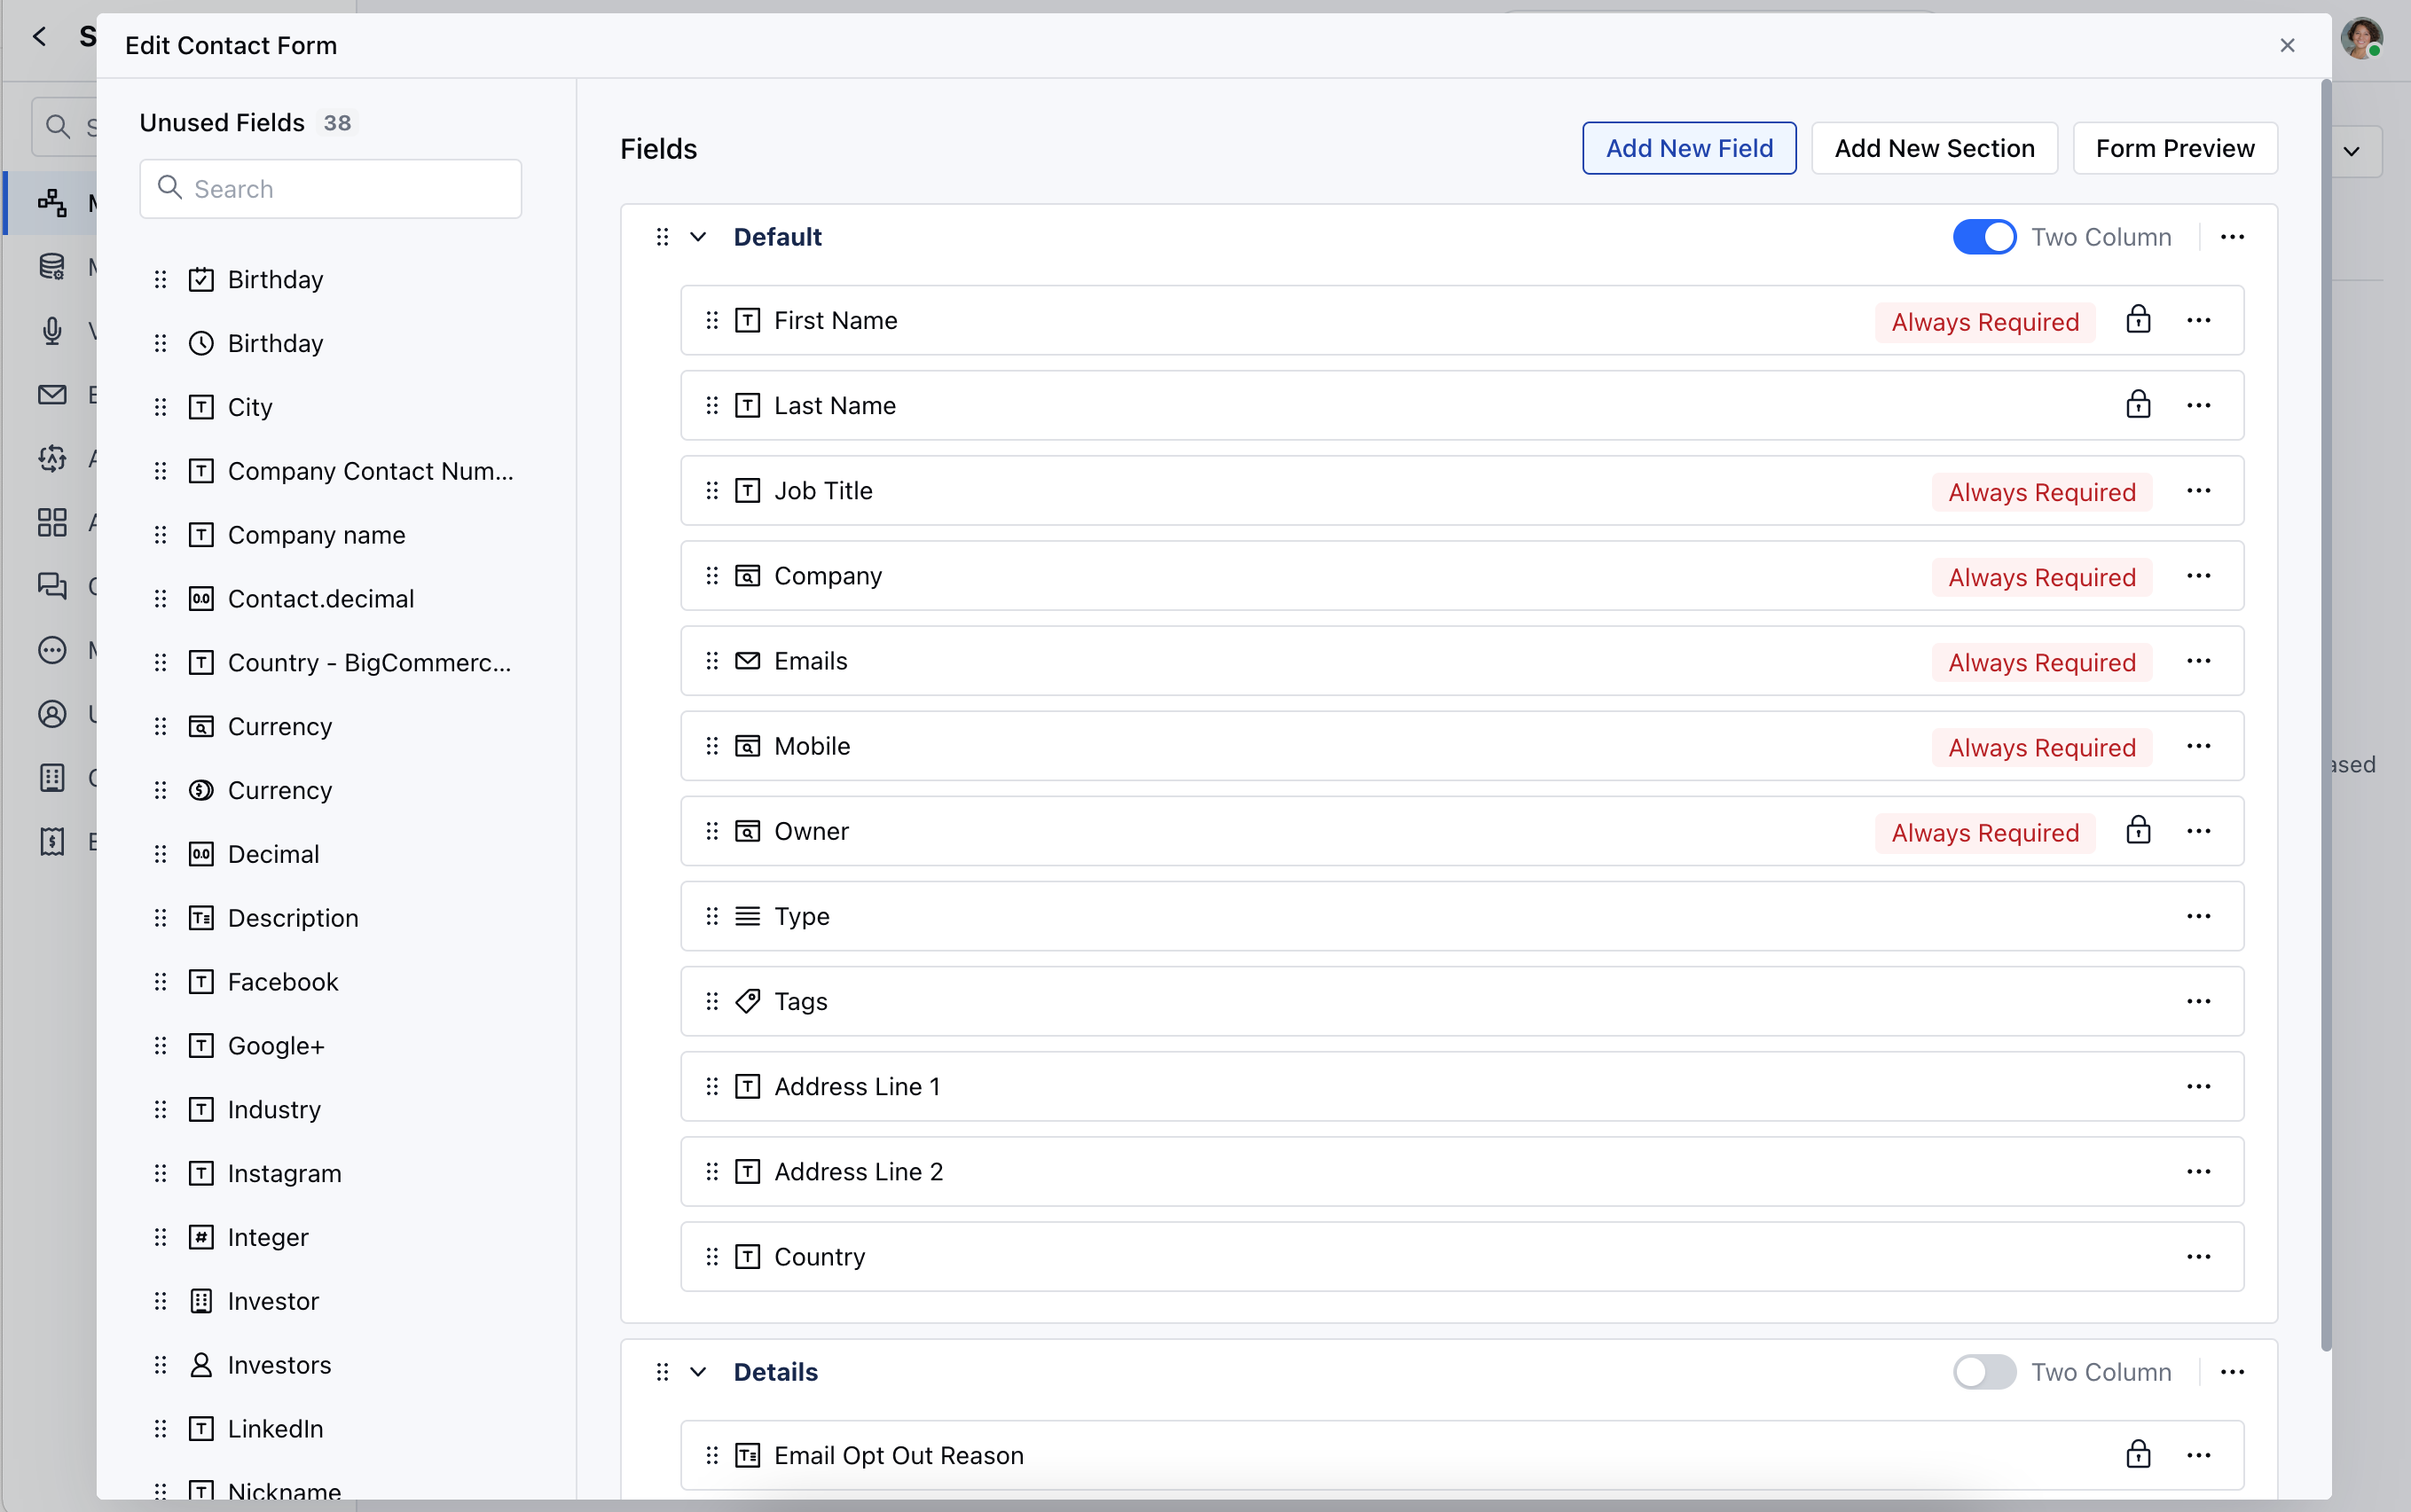This screenshot has width=2411, height=1512.
Task: Select the Facebook unused field
Action: click(x=283, y=982)
